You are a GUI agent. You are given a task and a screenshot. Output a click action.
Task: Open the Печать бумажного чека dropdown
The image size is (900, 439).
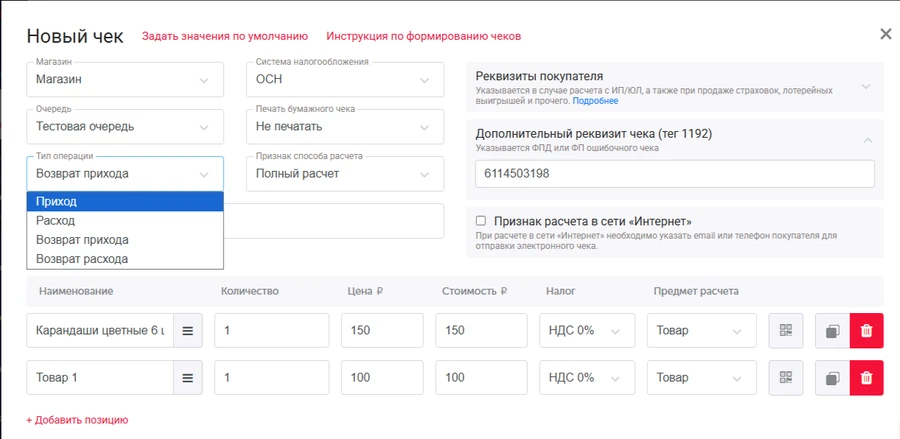[344, 127]
